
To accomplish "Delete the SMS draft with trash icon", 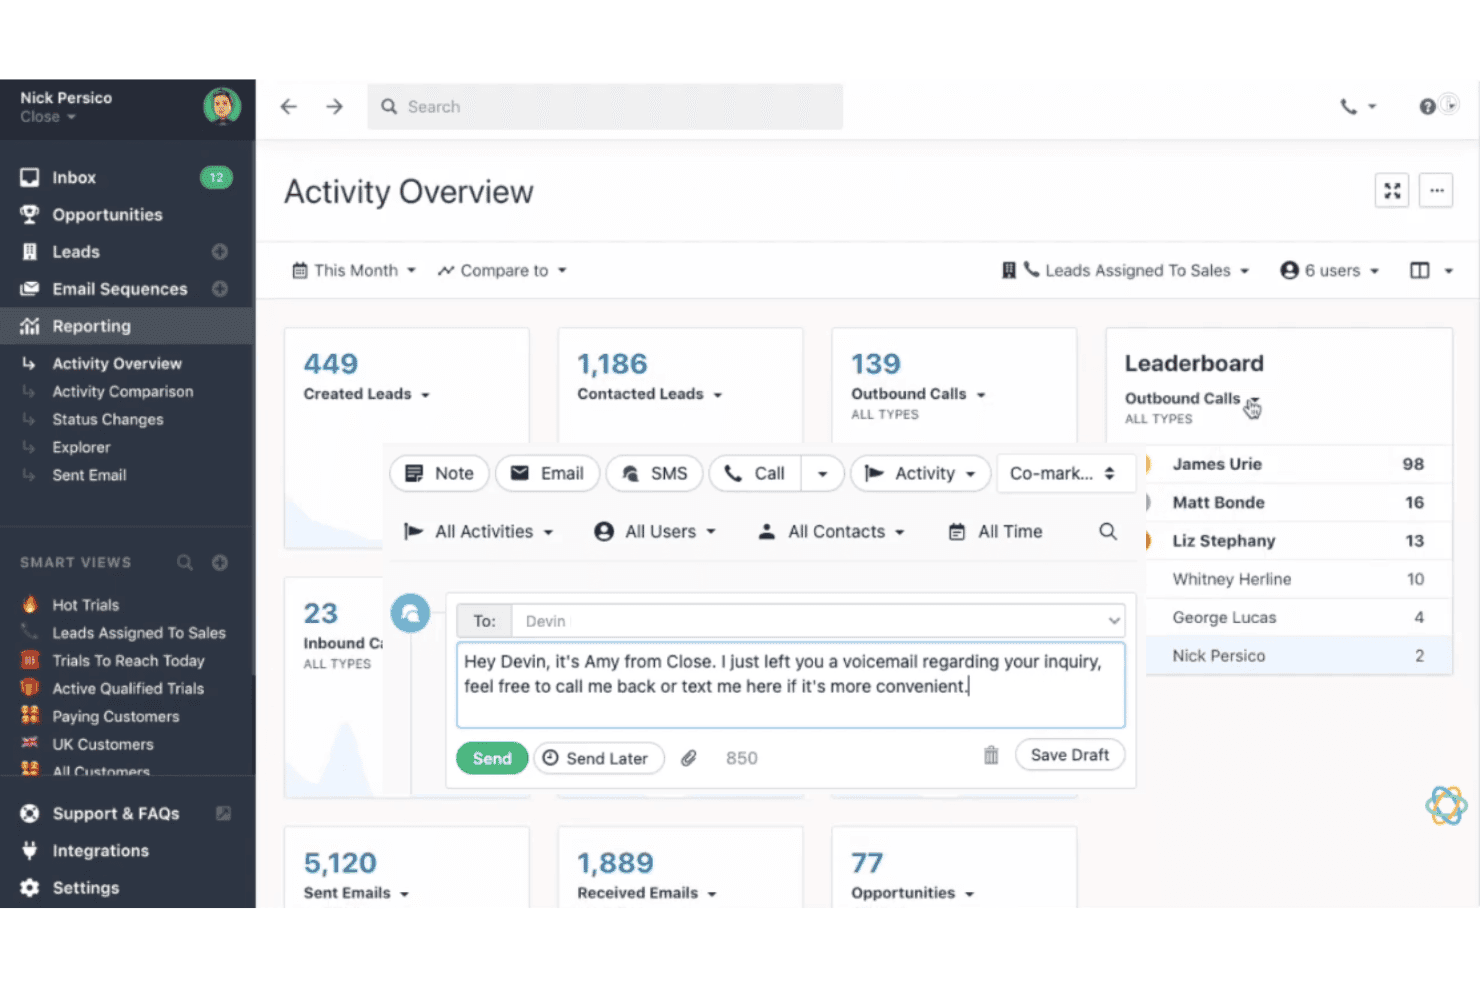I will point(991,755).
